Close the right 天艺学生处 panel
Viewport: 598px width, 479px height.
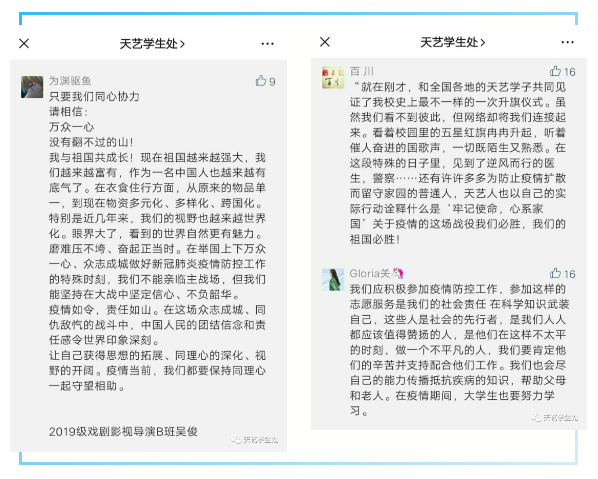click(x=325, y=42)
